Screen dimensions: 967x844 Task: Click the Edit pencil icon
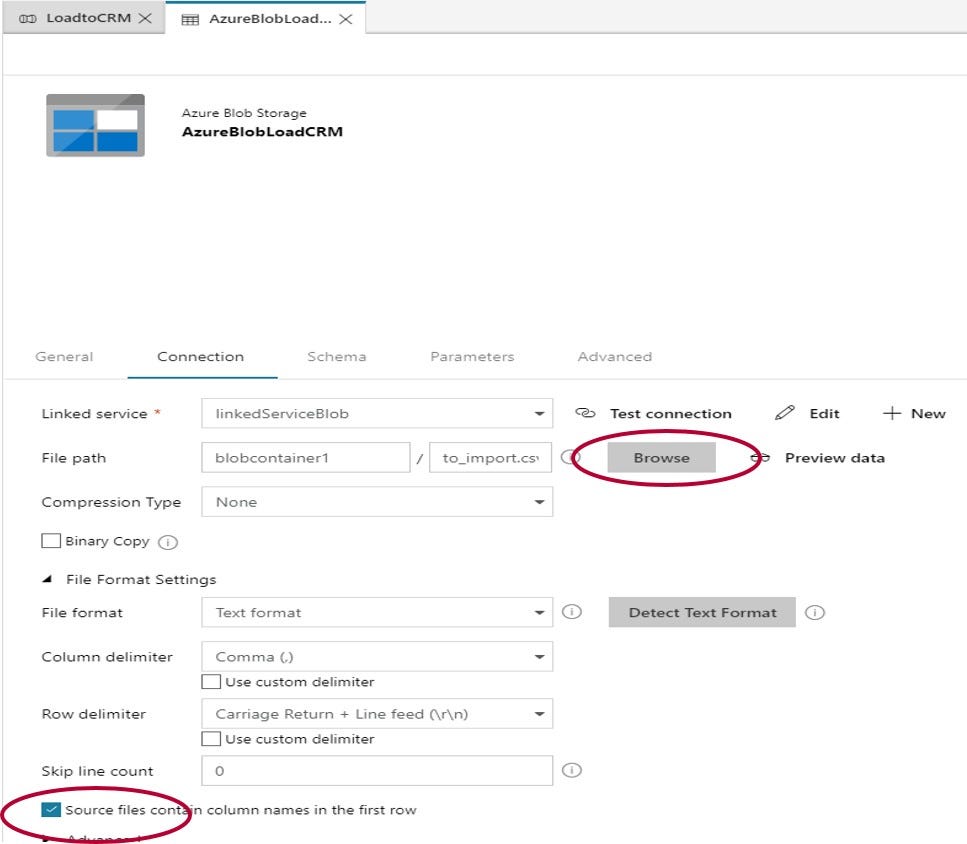click(x=784, y=413)
